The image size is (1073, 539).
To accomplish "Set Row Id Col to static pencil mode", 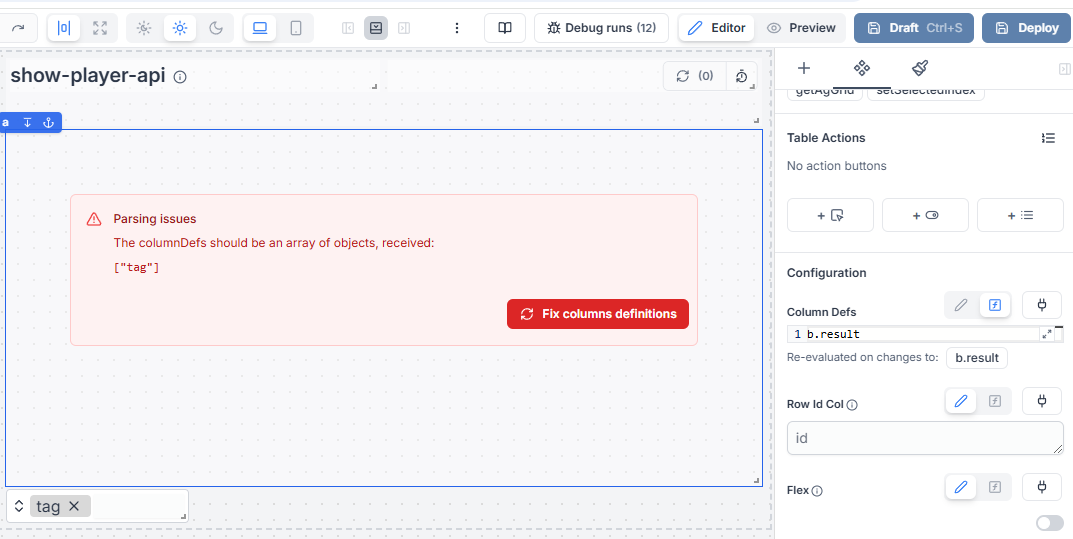I will pos(961,402).
